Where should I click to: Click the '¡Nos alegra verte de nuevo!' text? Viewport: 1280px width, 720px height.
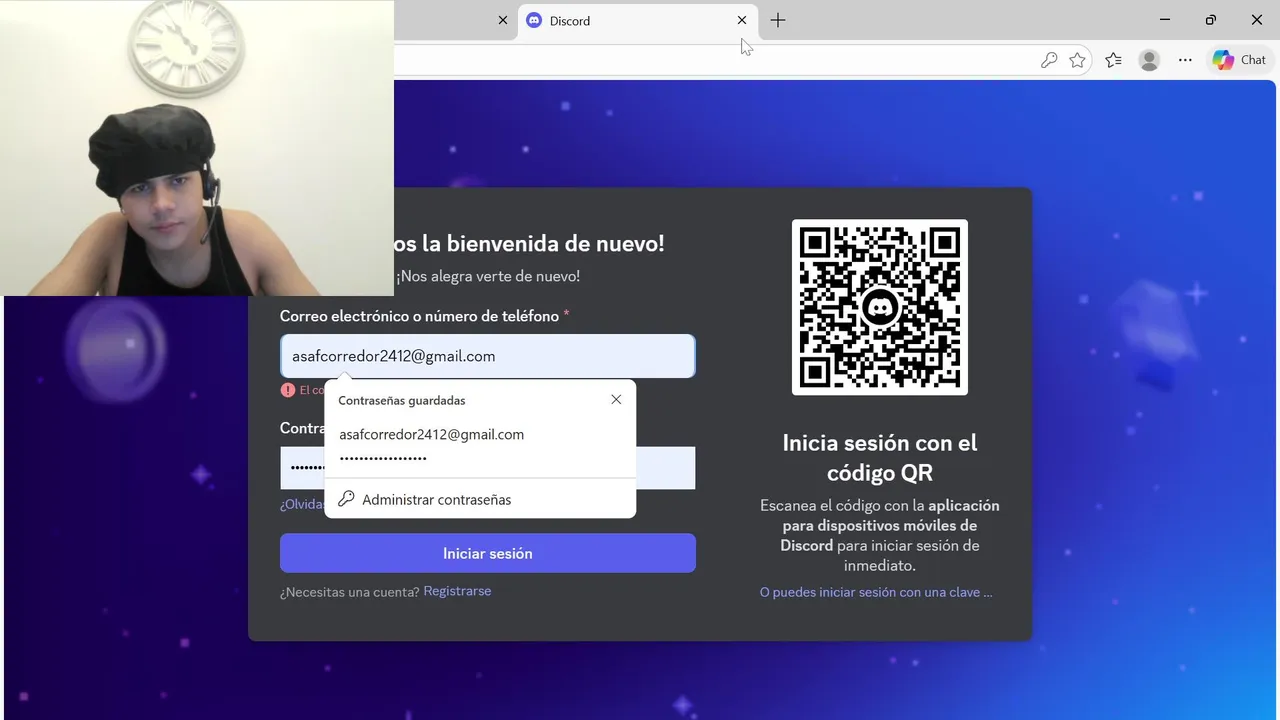(x=488, y=276)
